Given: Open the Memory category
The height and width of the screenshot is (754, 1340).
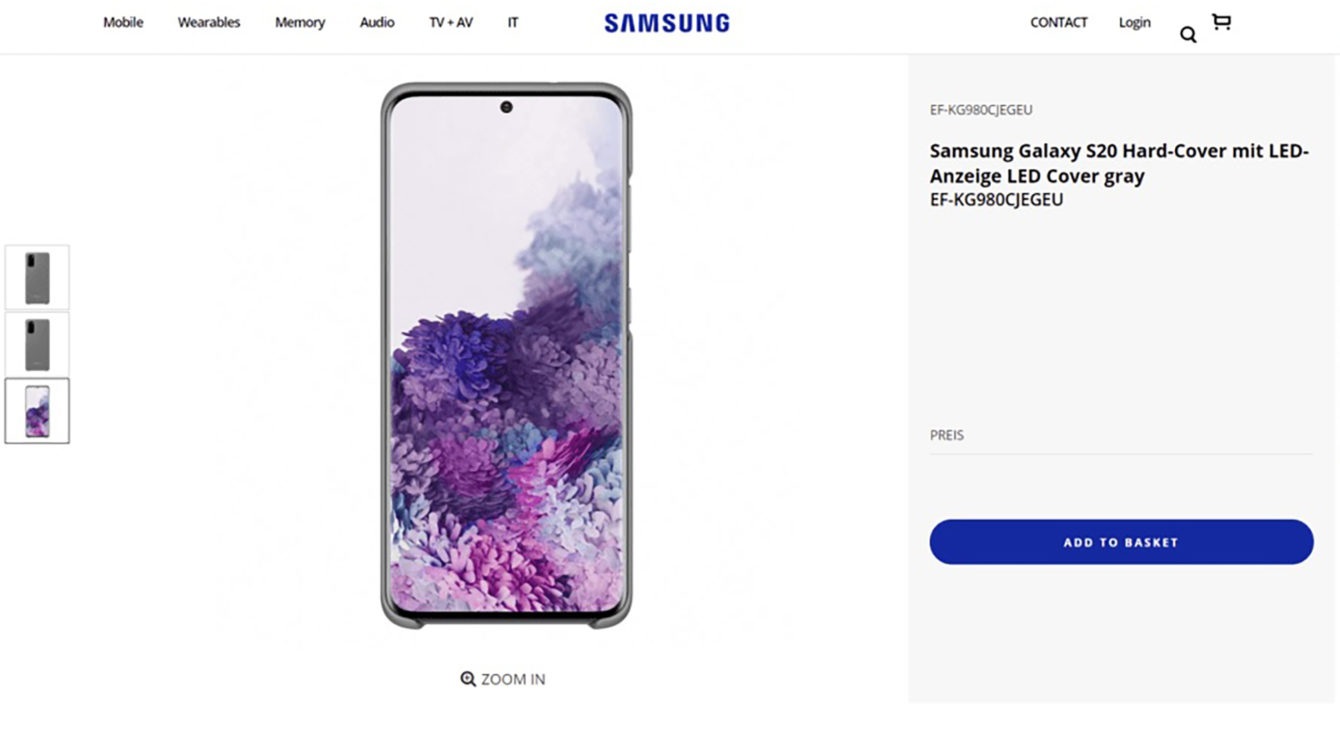Looking at the screenshot, I should pyautogui.click(x=299, y=22).
